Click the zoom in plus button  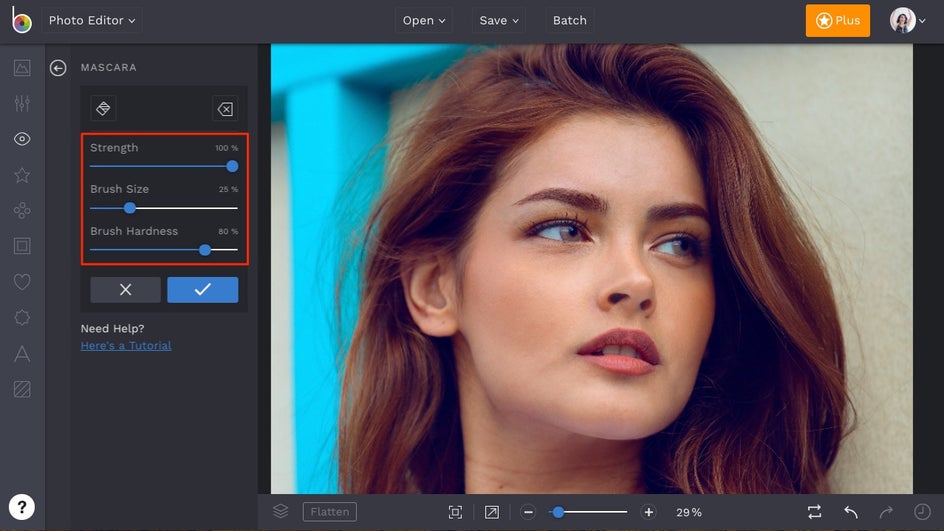click(648, 512)
